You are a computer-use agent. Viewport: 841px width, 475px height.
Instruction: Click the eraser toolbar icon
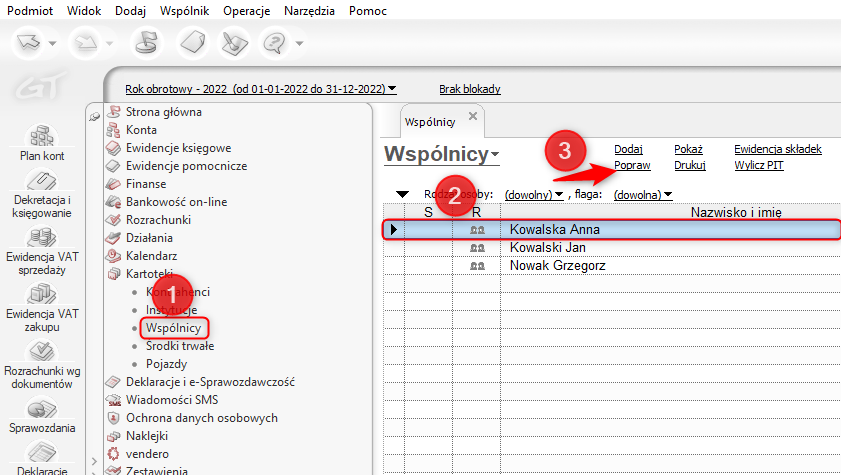point(193,42)
